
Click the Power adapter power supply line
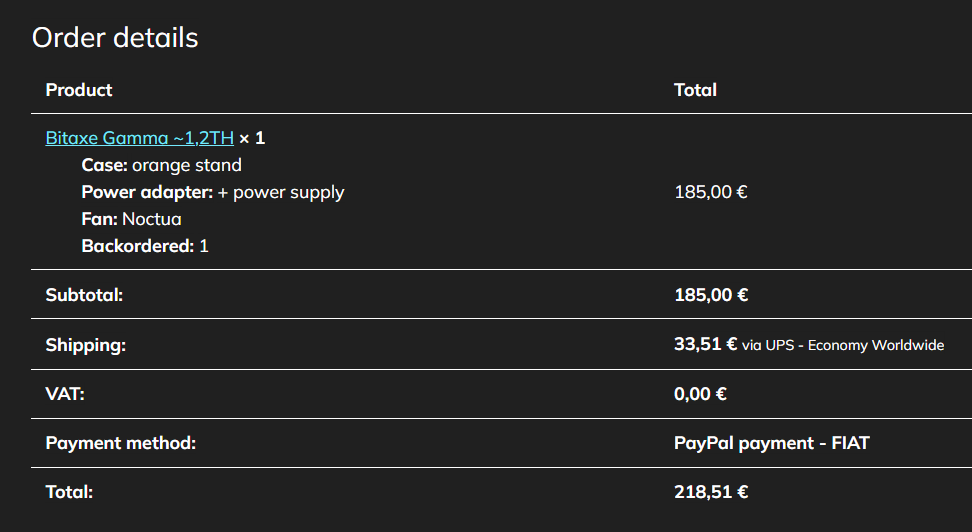click(x=213, y=192)
